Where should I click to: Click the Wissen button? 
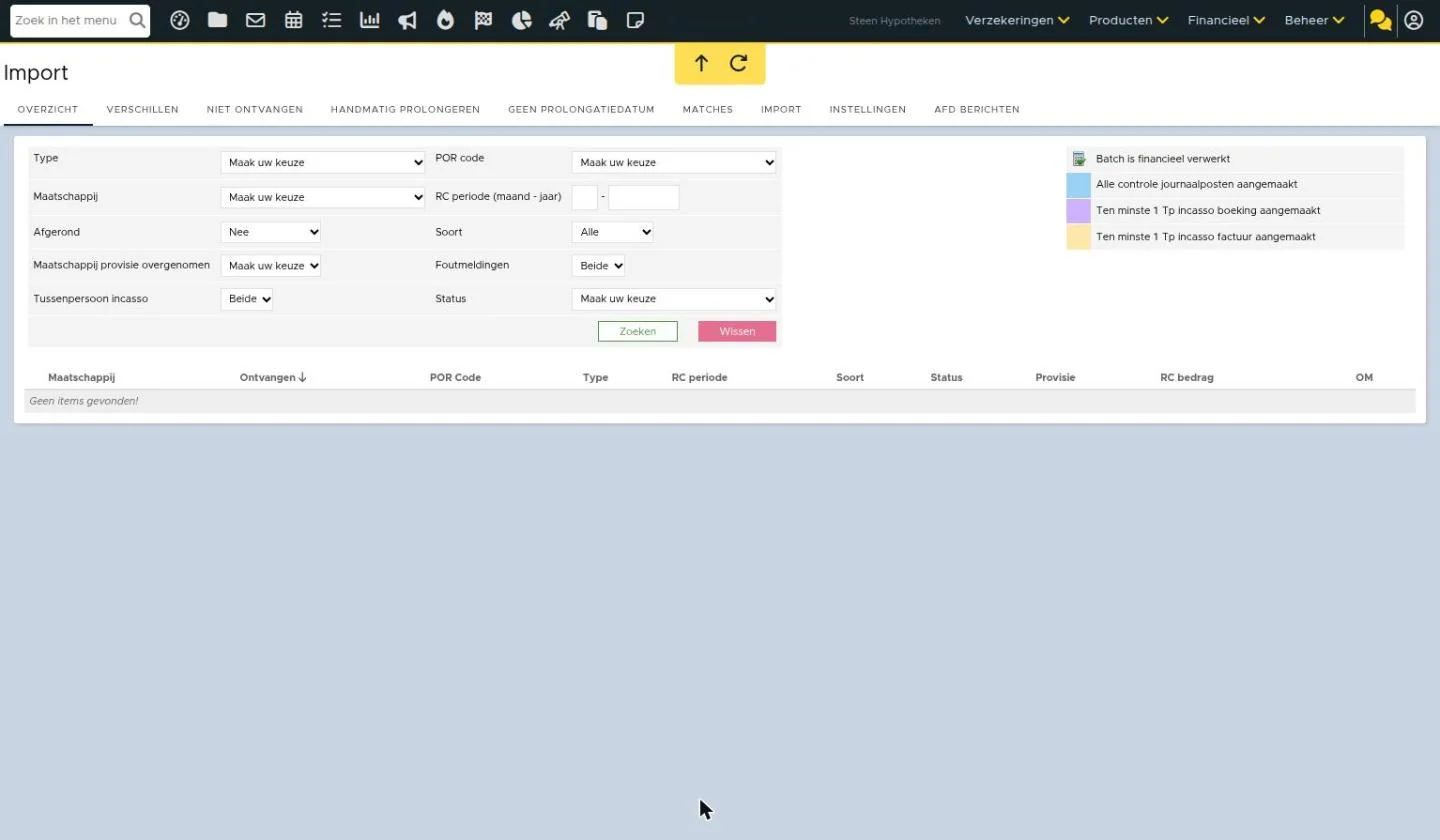[737, 331]
